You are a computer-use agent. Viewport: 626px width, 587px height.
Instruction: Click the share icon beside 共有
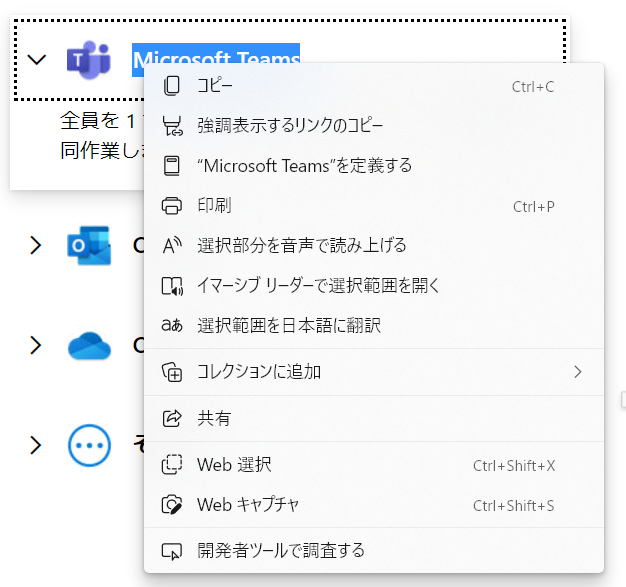coord(172,418)
